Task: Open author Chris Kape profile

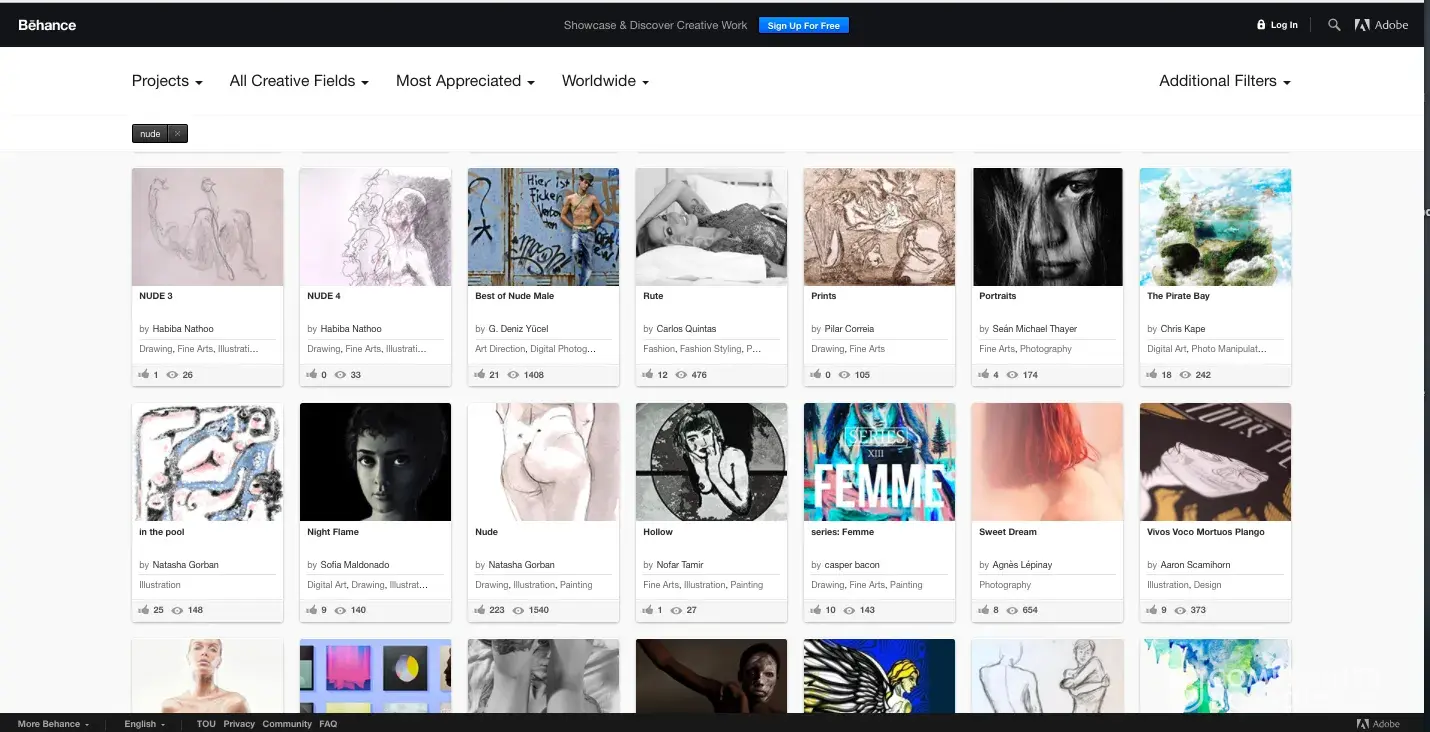Action: click(1183, 329)
